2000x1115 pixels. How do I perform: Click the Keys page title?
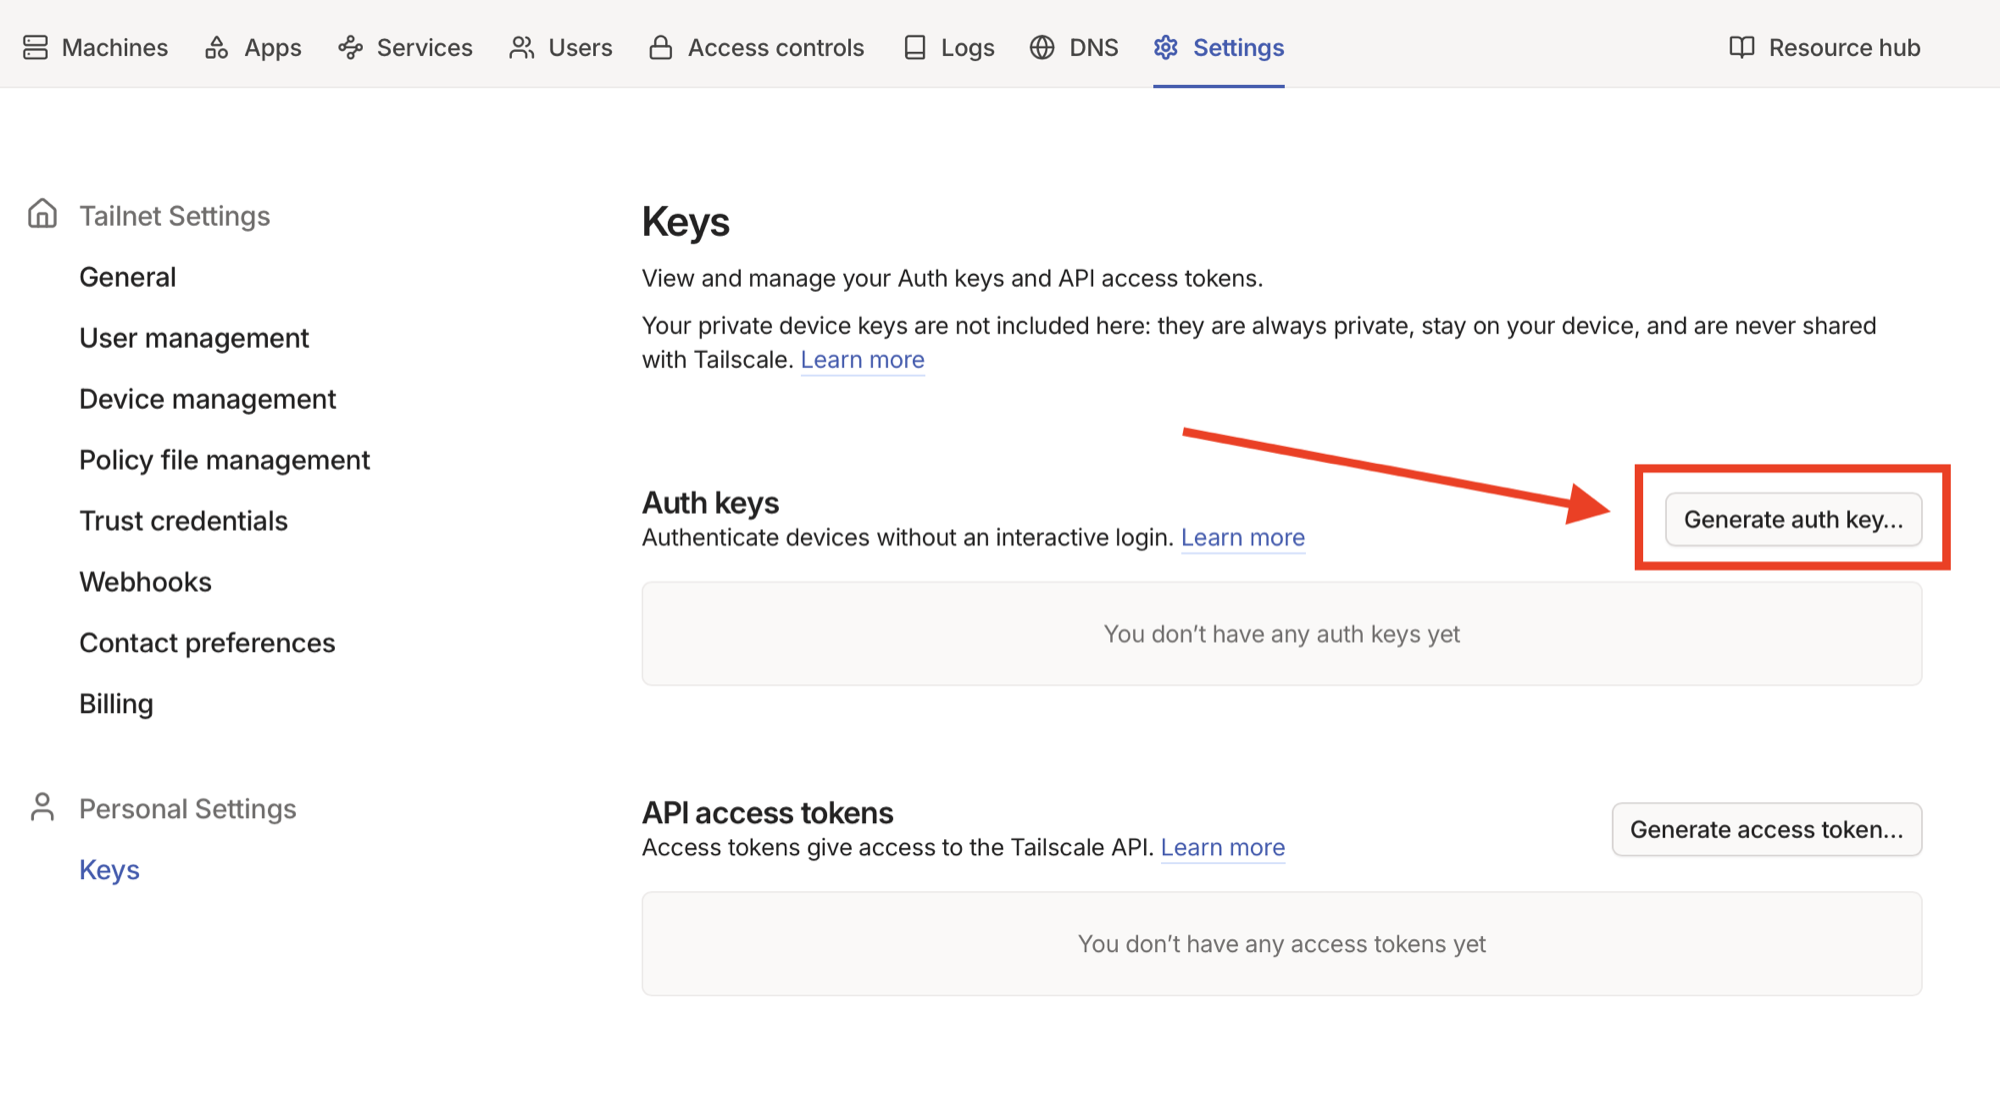[x=686, y=222]
